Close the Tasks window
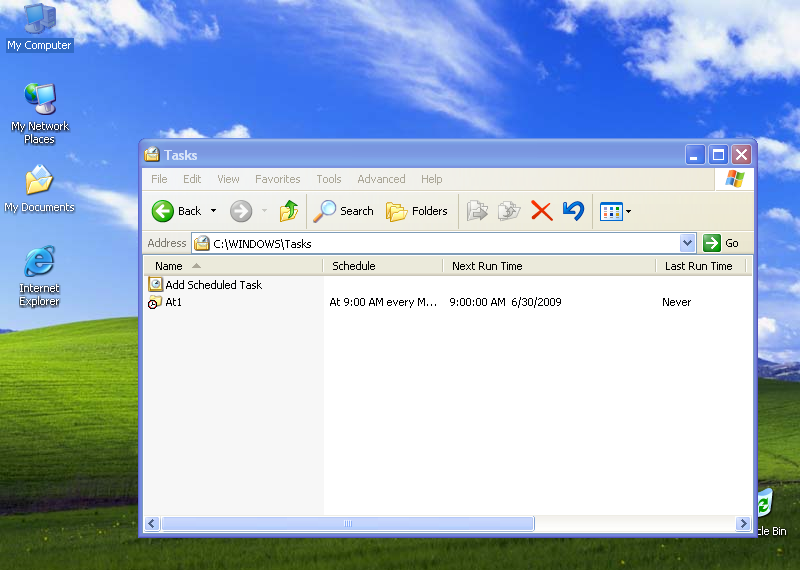This screenshot has height=570, width=800. coord(741,155)
